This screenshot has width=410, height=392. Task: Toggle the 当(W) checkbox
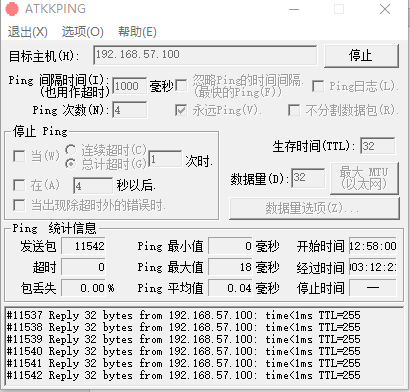[x=19, y=156]
